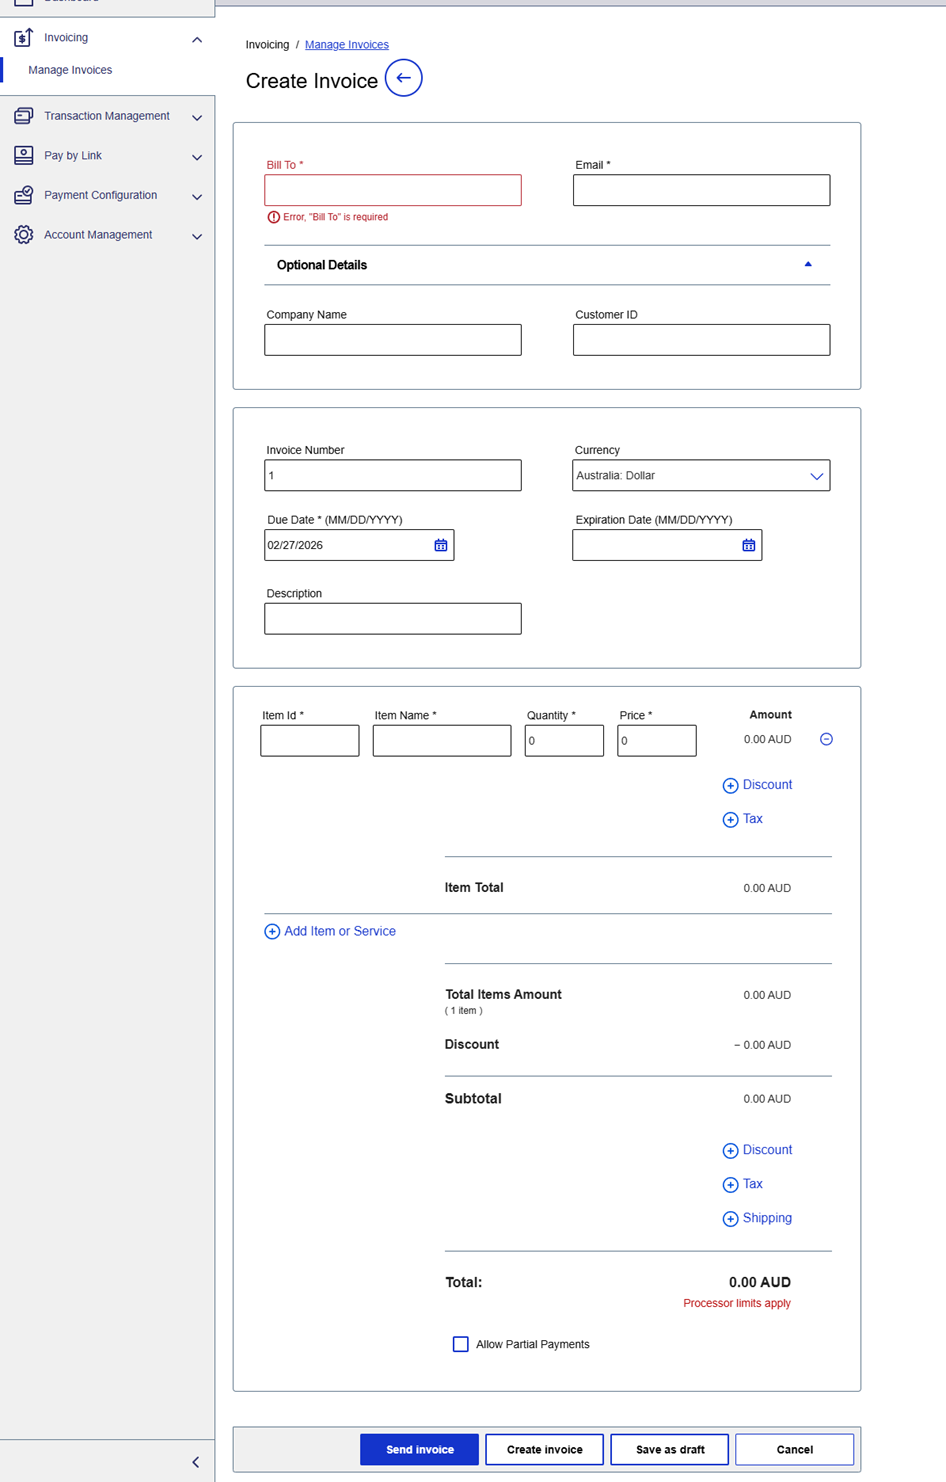Add Item or Service to invoice

point(330,931)
